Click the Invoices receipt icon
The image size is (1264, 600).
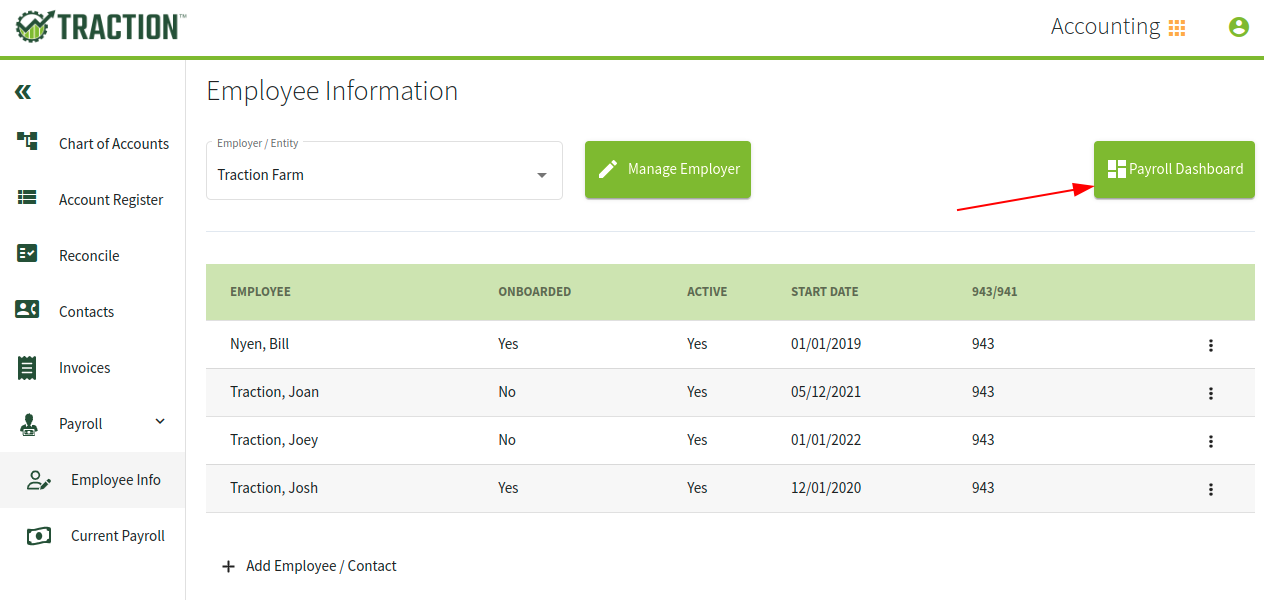pos(28,367)
